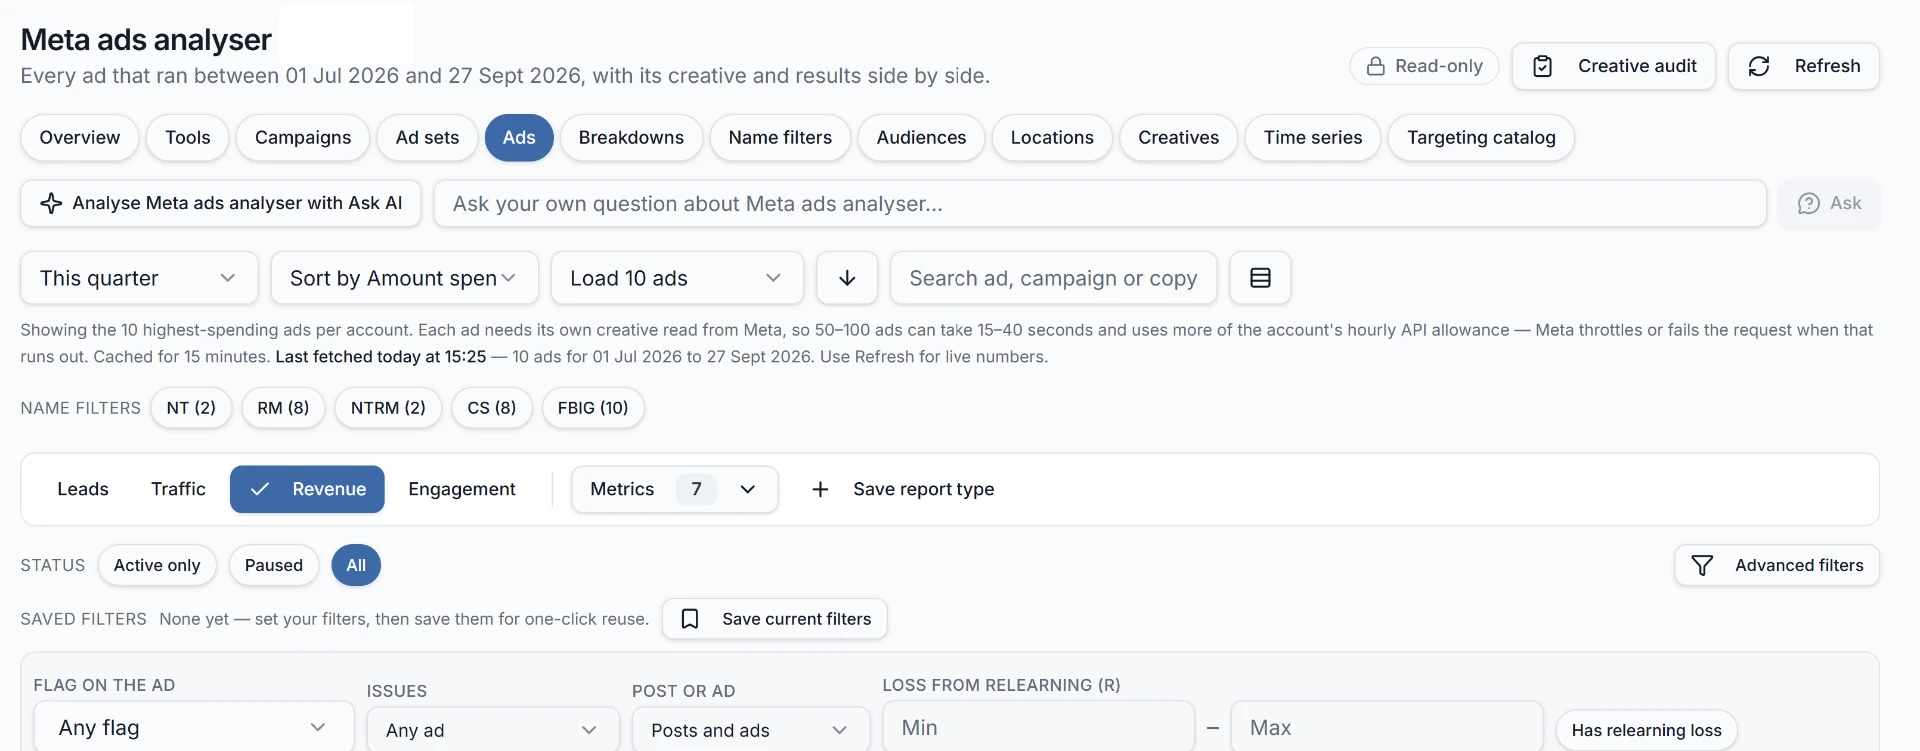Click the plus icon for Save report type

click(820, 489)
